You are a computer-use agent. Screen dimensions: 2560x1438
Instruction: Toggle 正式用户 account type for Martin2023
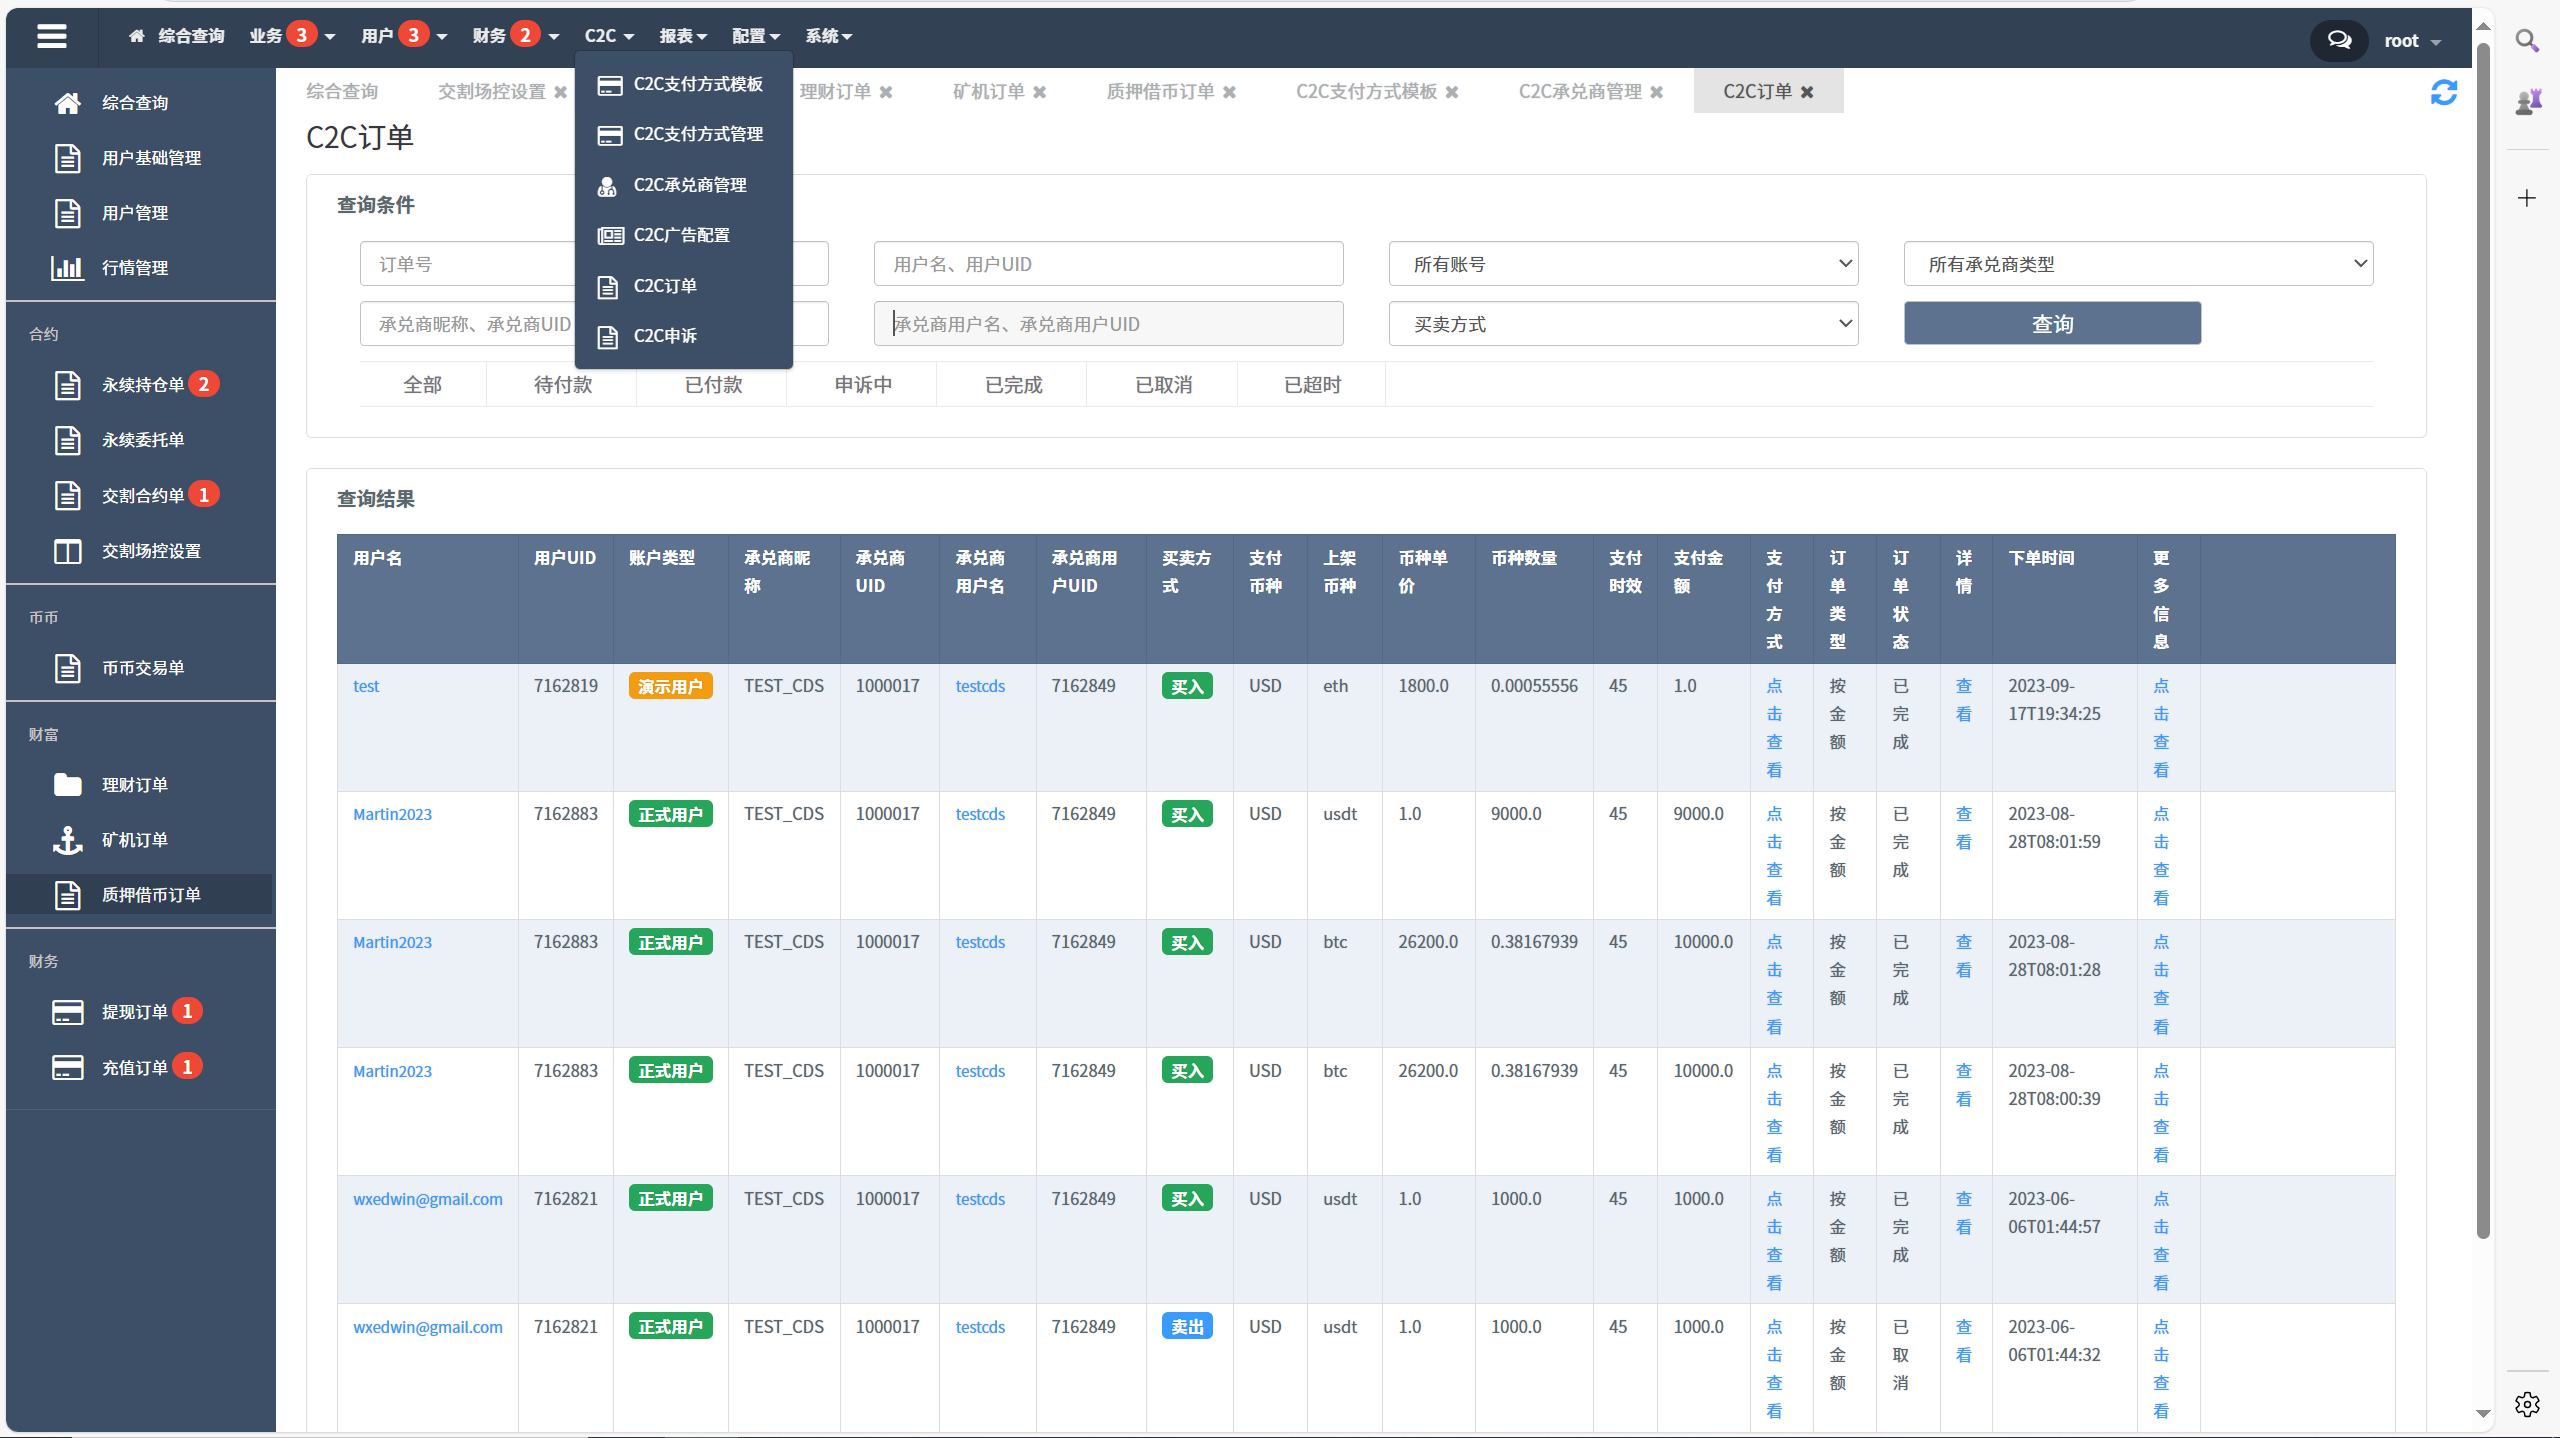pyautogui.click(x=670, y=812)
